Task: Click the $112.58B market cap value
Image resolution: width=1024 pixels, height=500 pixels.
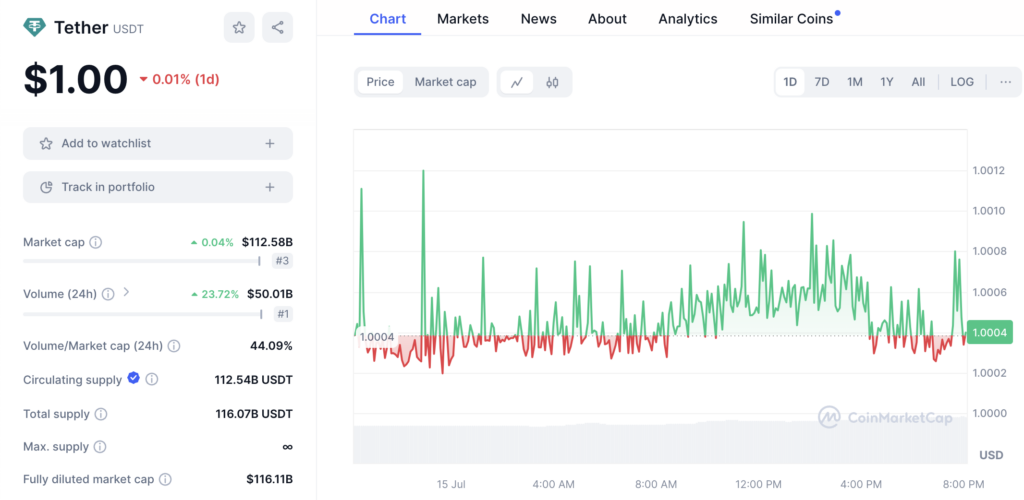Action: [267, 242]
